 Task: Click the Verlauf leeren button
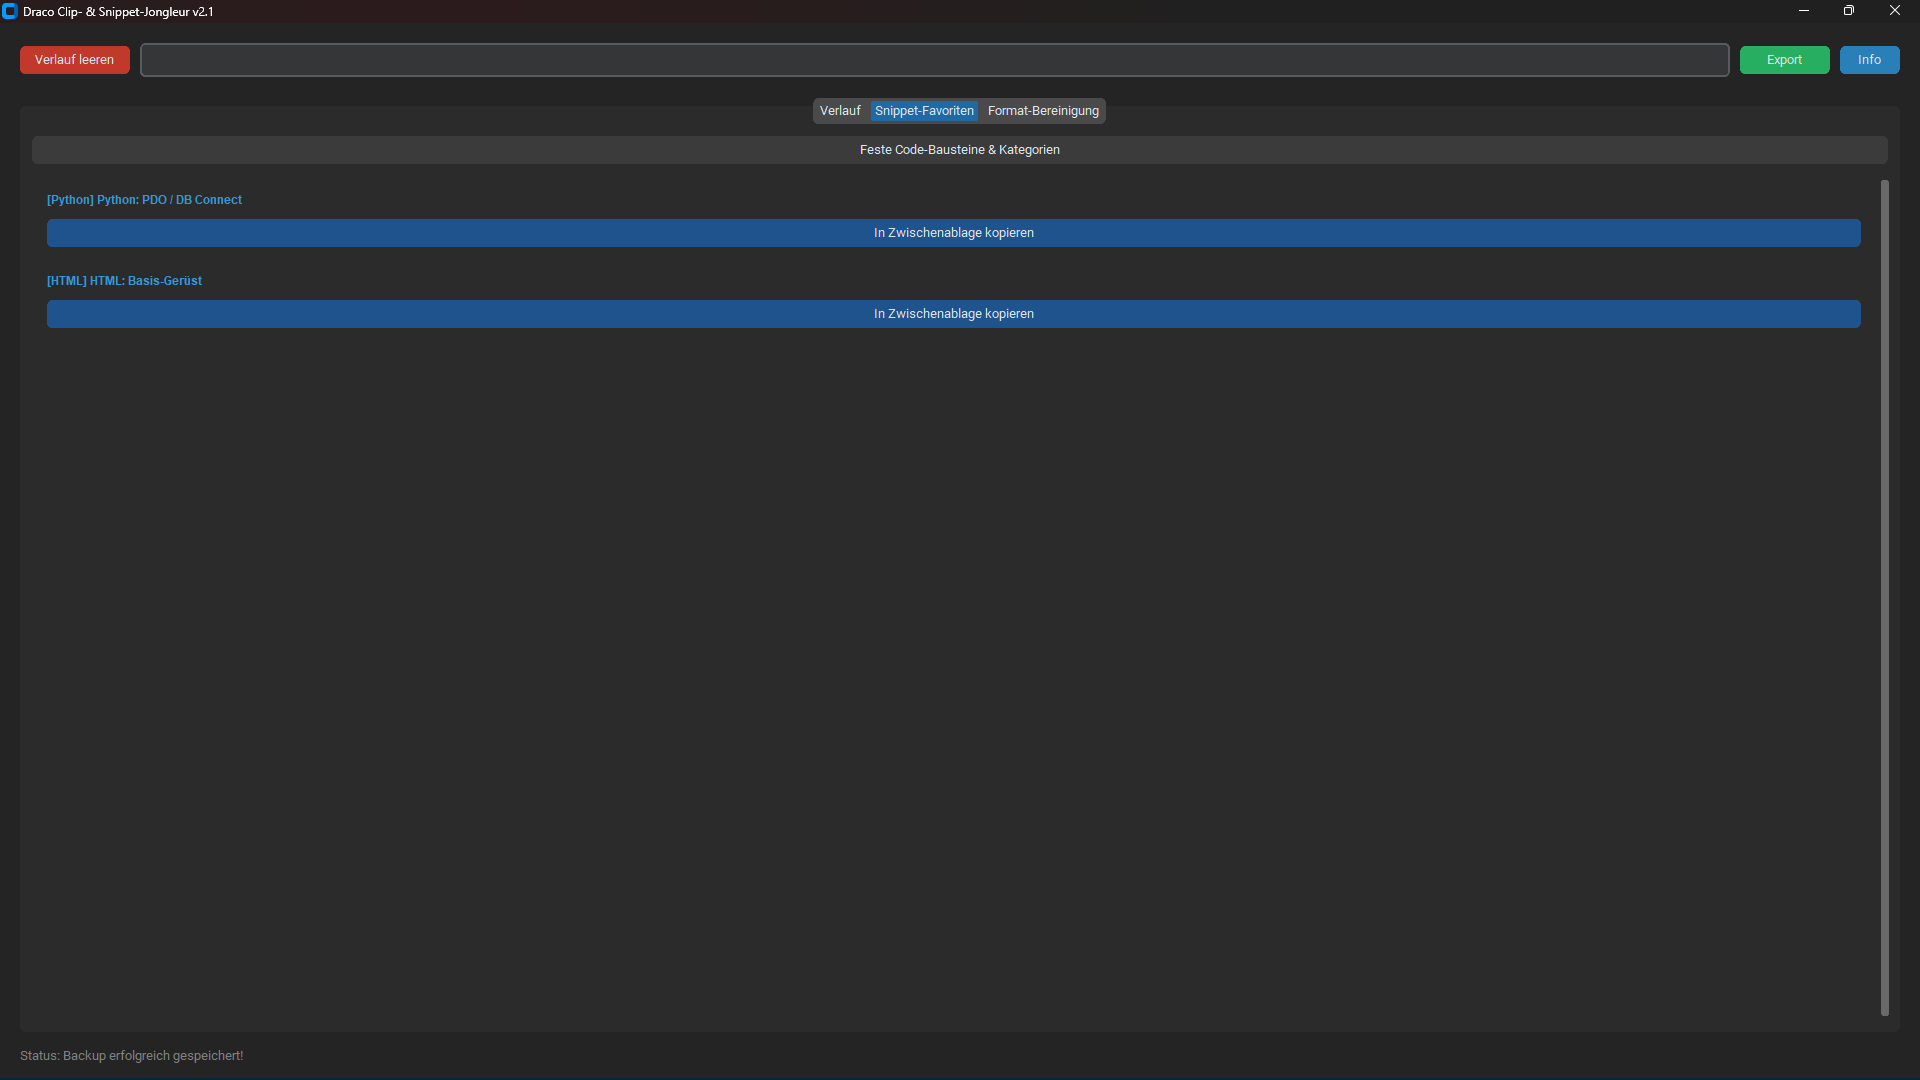(x=75, y=60)
